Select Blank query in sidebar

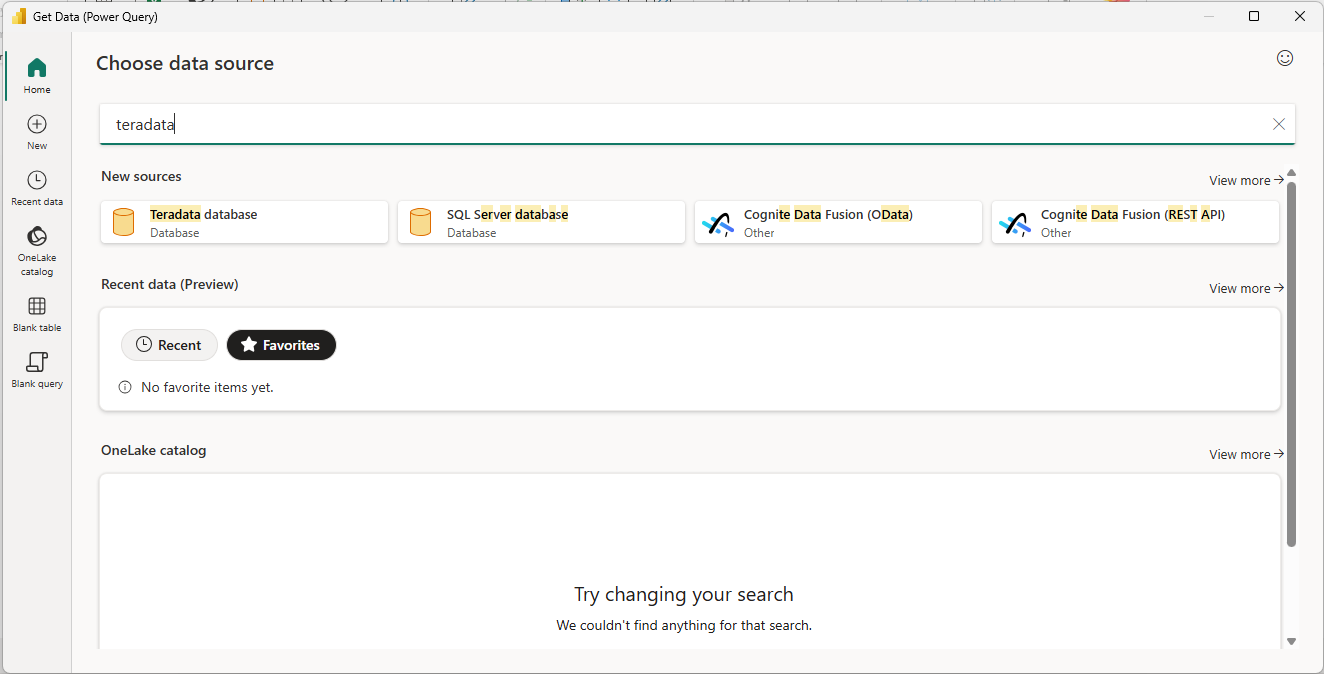coord(37,370)
